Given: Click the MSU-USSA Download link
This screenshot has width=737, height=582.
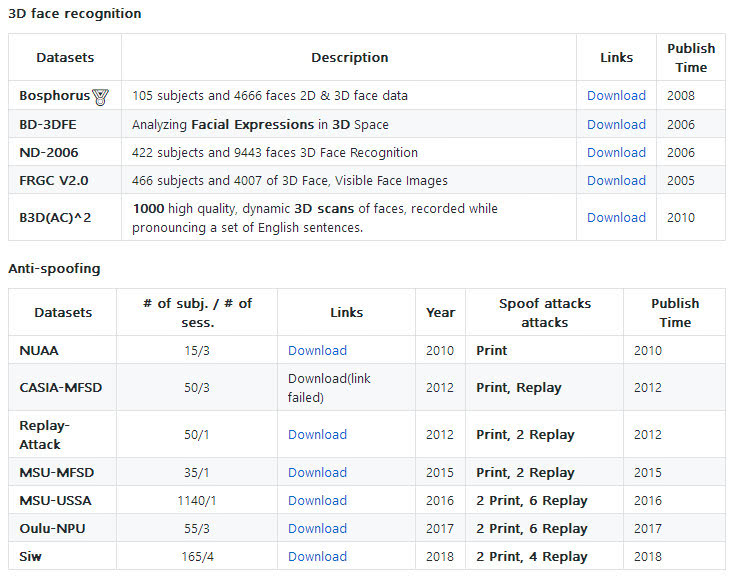Looking at the screenshot, I should pyautogui.click(x=317, y=501).
